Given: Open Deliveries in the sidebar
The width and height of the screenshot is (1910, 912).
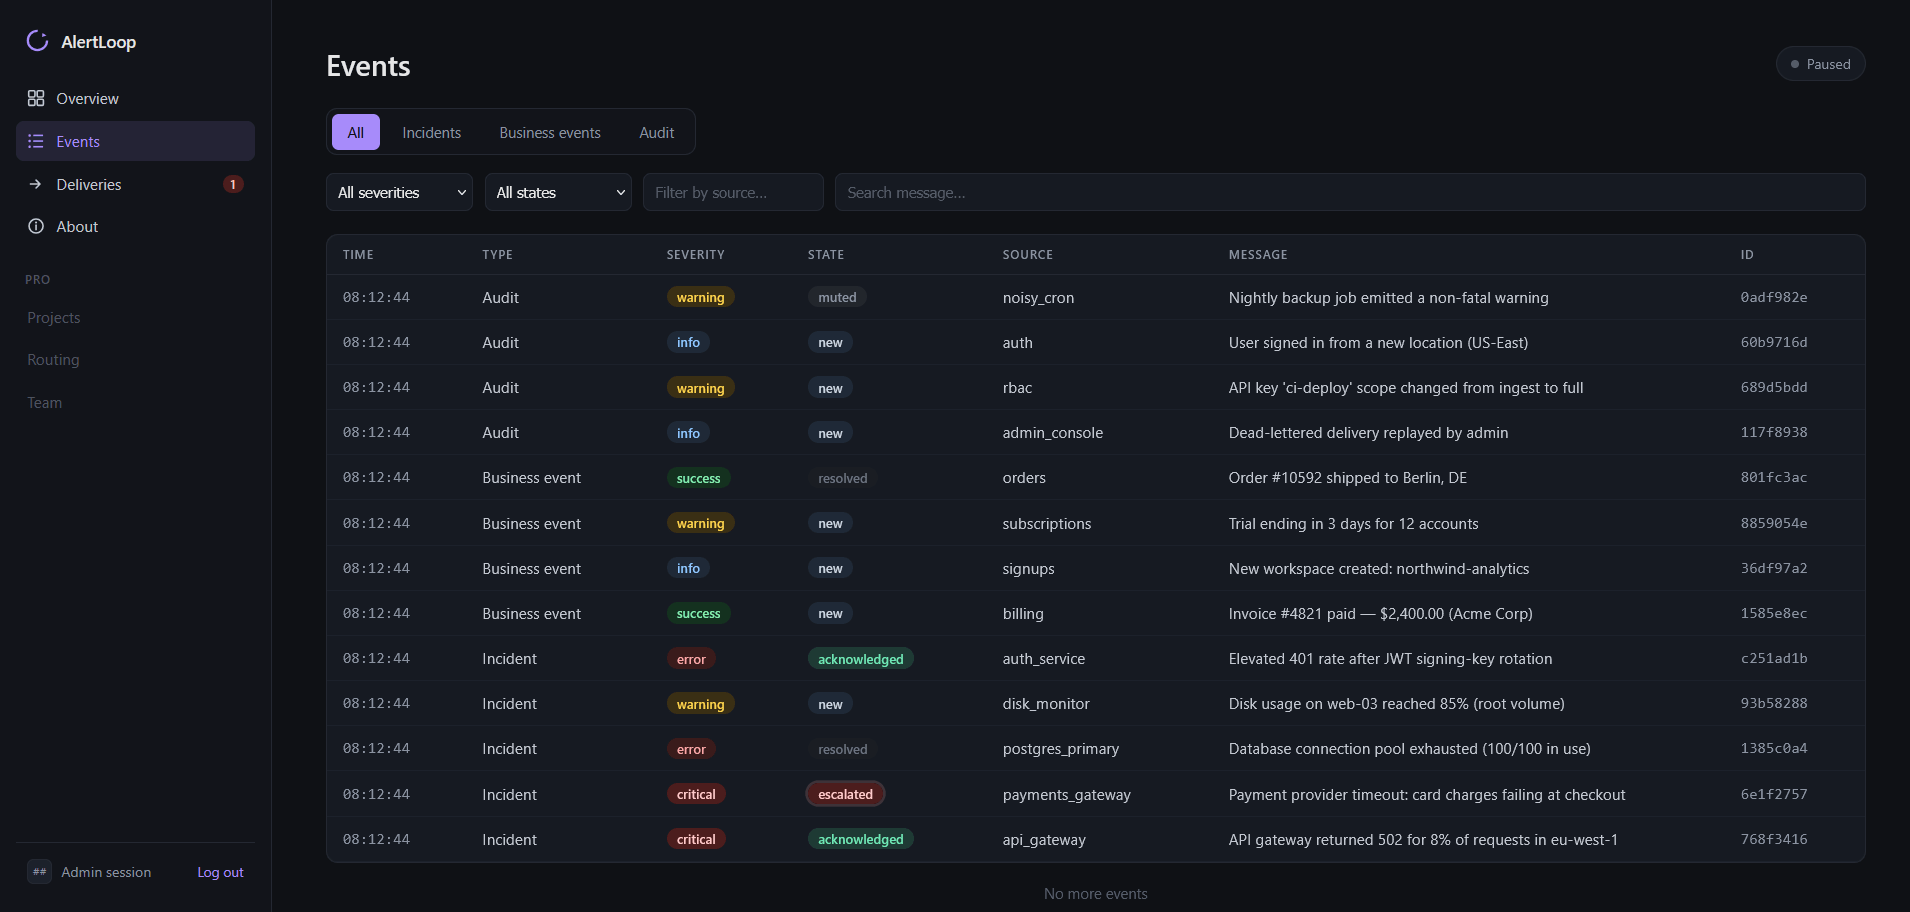Looking at the screenshot, I should coord(135,184).
